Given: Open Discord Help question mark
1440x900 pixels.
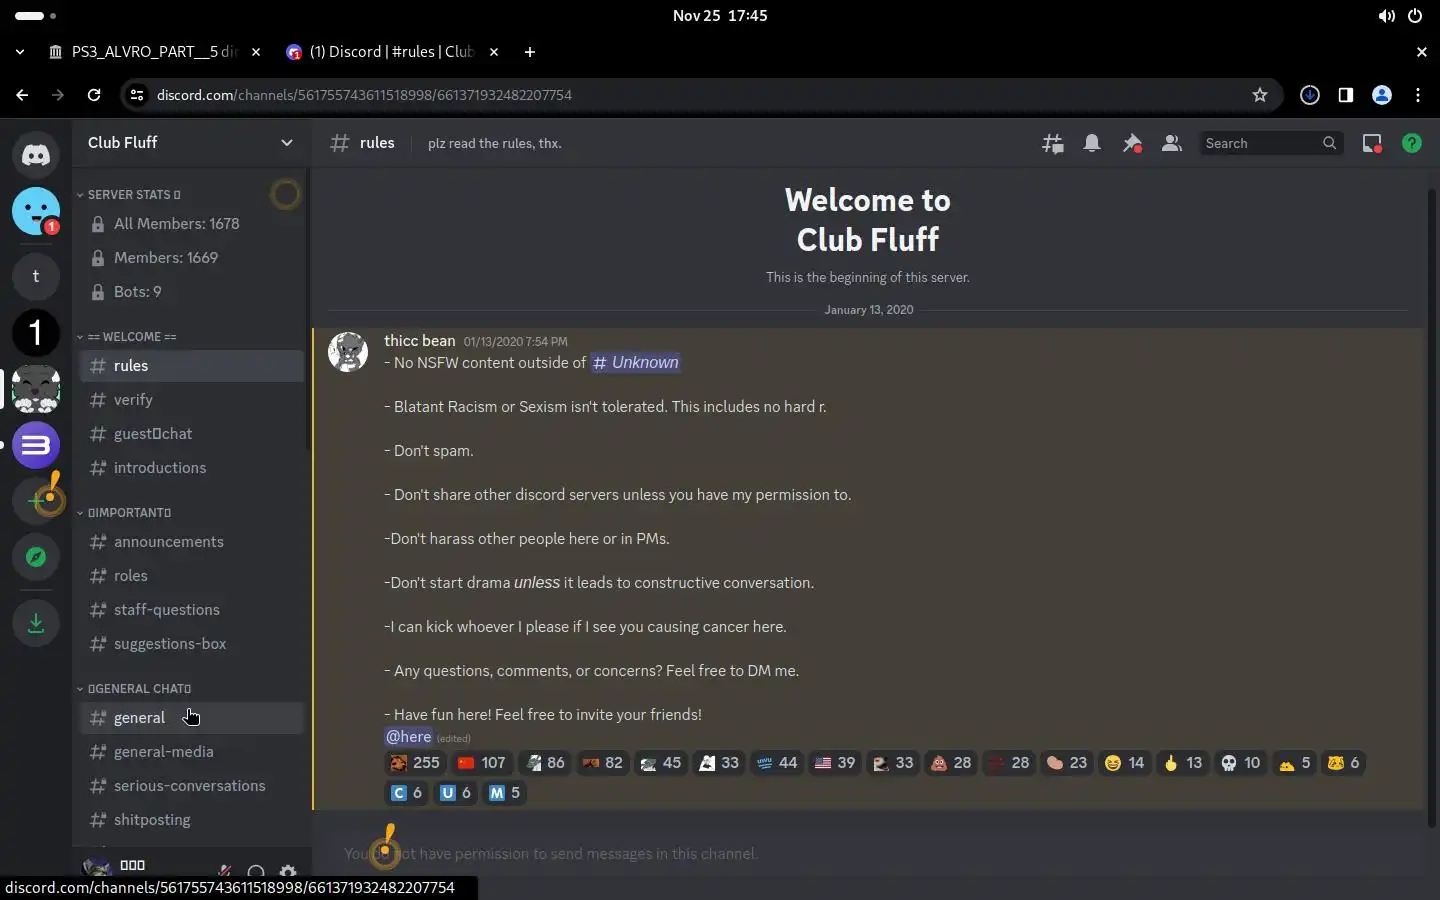Looking at the screenshot, I should pyautogui.click(x=1412, y=143).
